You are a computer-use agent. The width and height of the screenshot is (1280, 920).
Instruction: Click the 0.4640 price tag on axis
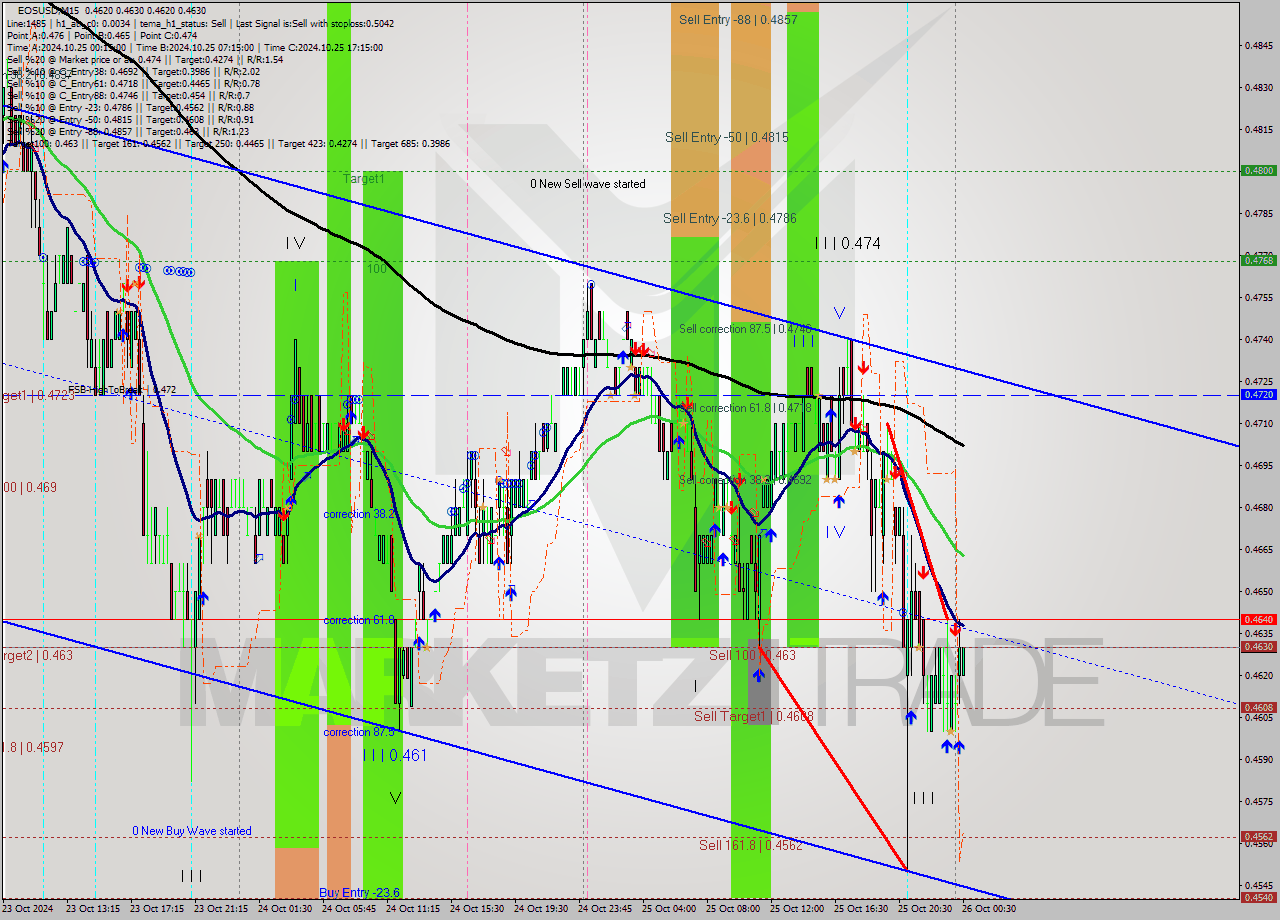(1258, 620)
